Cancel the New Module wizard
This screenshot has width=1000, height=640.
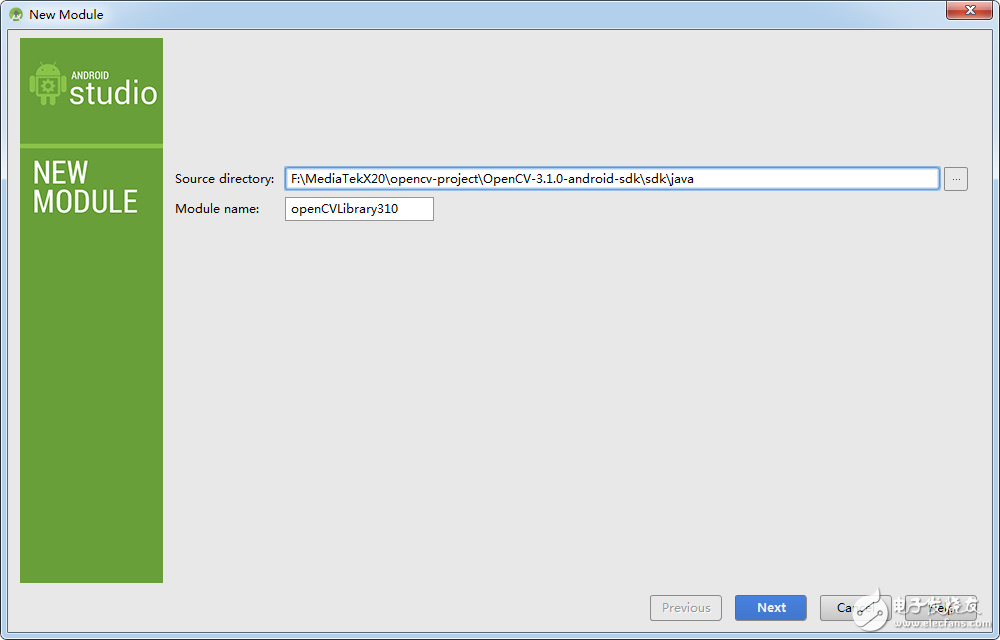(855, 607)
